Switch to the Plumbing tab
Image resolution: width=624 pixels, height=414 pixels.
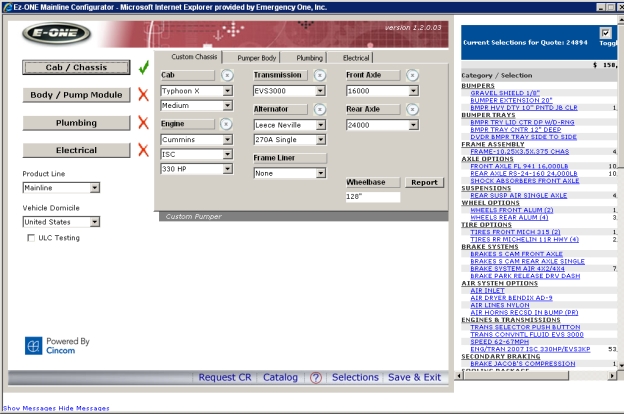[x=309, y=58]
